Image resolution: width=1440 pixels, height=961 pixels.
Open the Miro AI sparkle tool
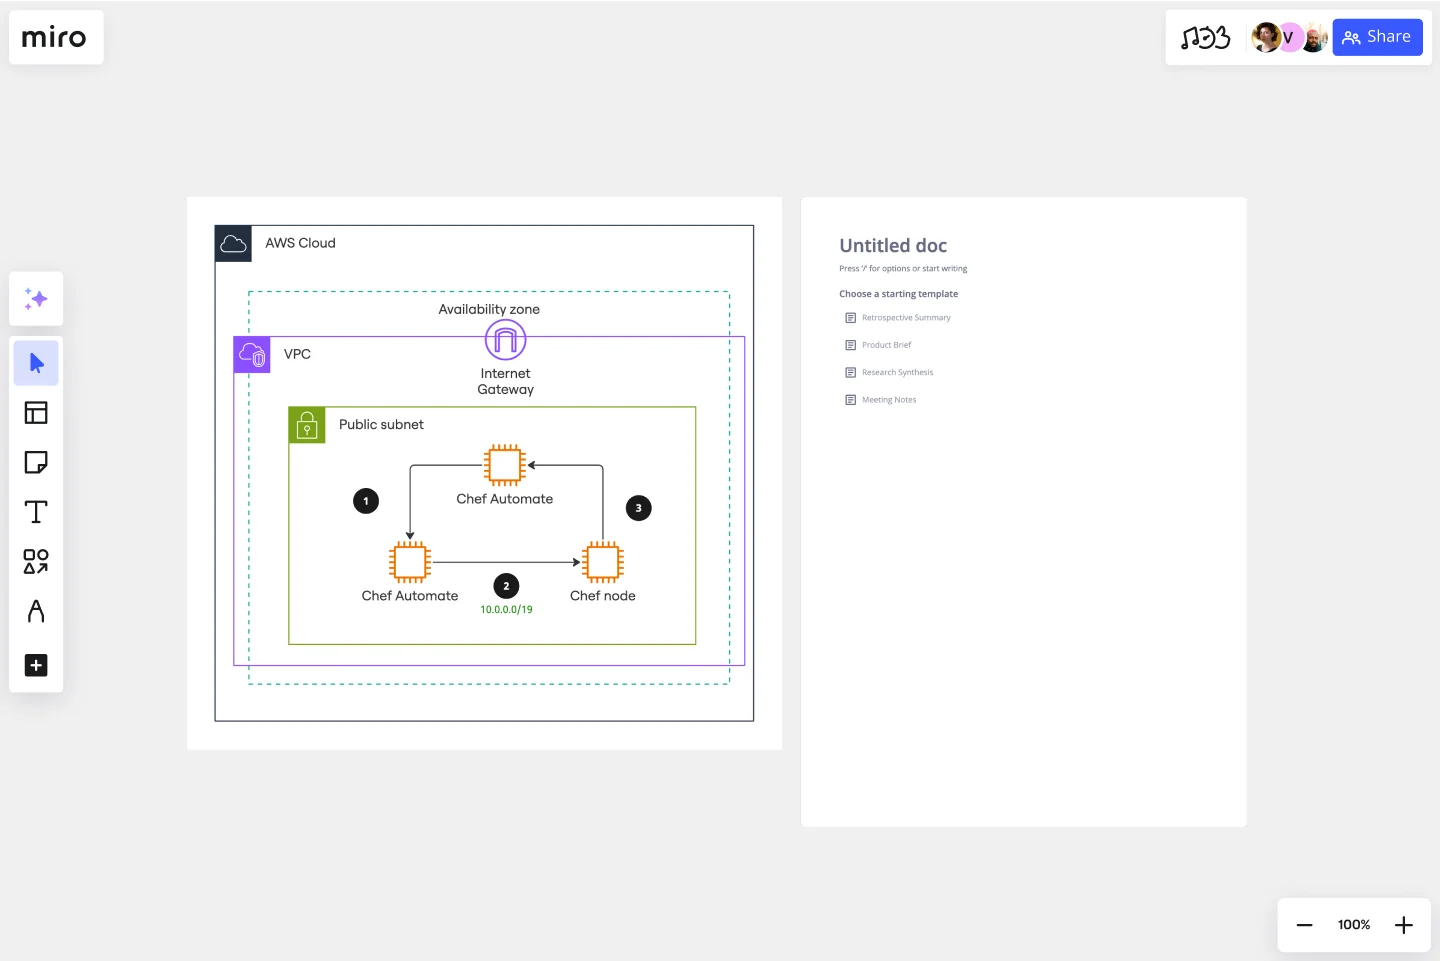[36, 299]
